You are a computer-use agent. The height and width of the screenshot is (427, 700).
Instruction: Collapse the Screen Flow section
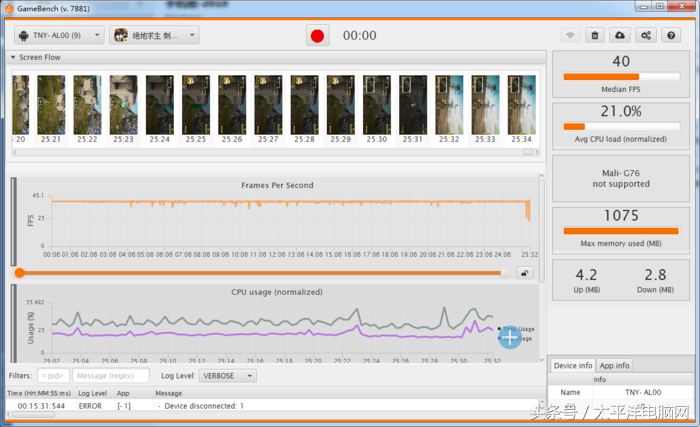click(x=14, y=58)
